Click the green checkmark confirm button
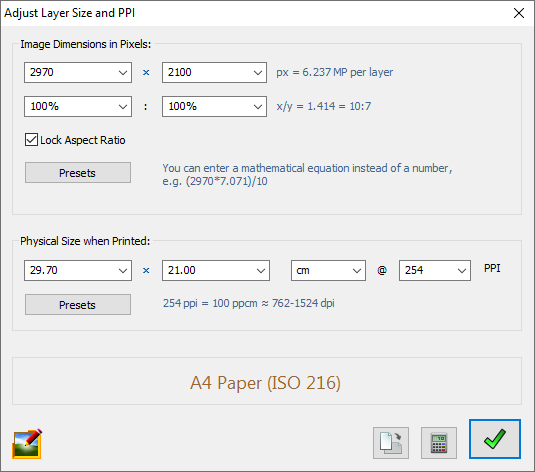The height and width of the screenshot is (472, 535). pyautogui.click(x=495, y=439)
